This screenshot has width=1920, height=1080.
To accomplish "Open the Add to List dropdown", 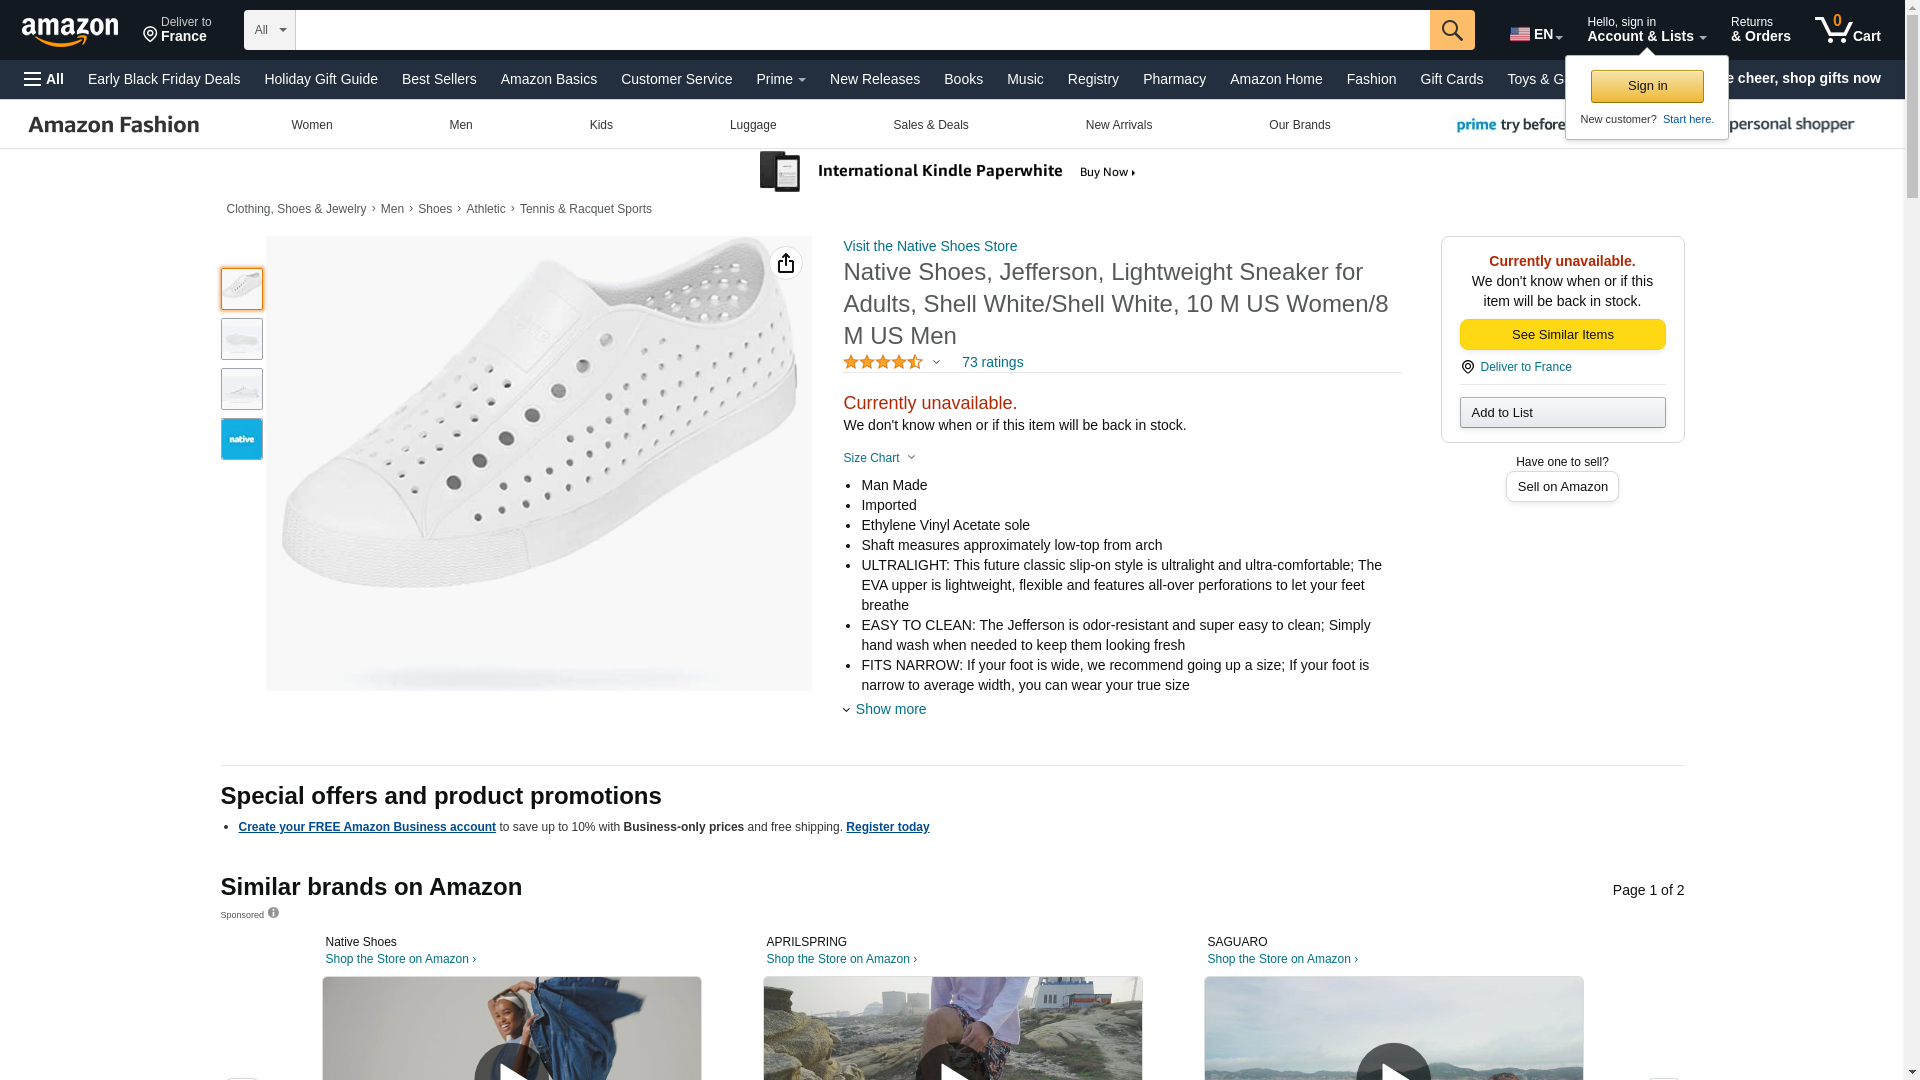I will click(1562, 412).
